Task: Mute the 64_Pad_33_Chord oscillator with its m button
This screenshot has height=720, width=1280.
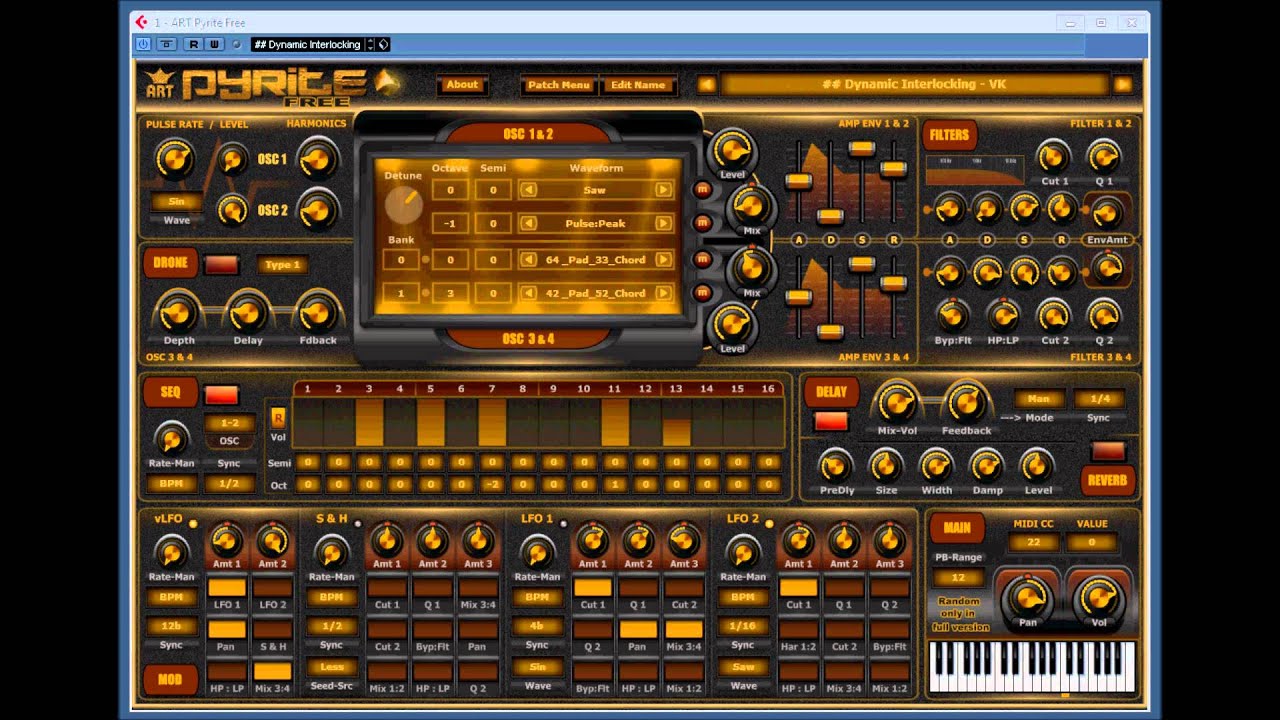Action: coord(702,260)
